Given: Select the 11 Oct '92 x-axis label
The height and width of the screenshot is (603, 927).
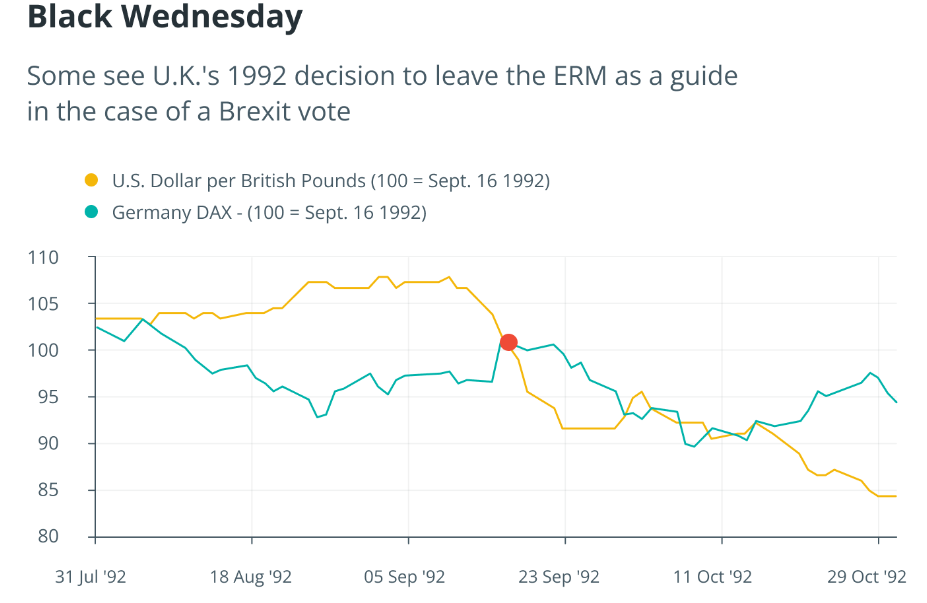Looking at the screenshot, I should [712, 577].
